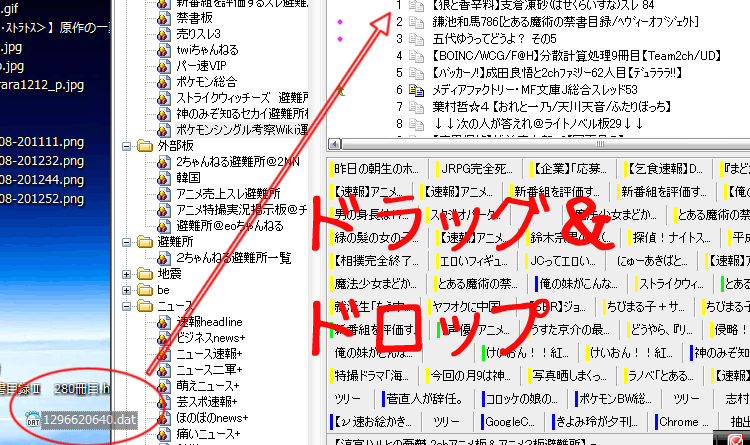Click thread document icon on row 7
Viewport: 750px width, 445px height.
point(416,107)
